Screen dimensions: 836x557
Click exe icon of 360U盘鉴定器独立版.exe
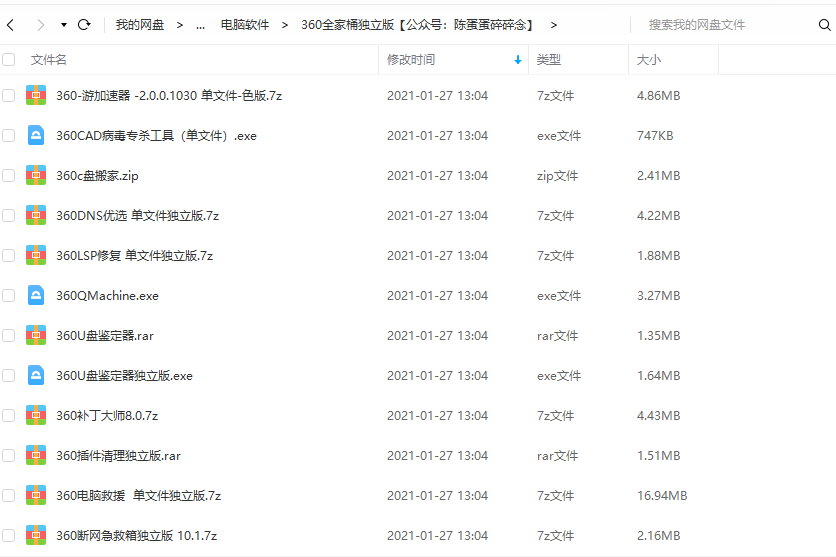(x=36, y=375)
